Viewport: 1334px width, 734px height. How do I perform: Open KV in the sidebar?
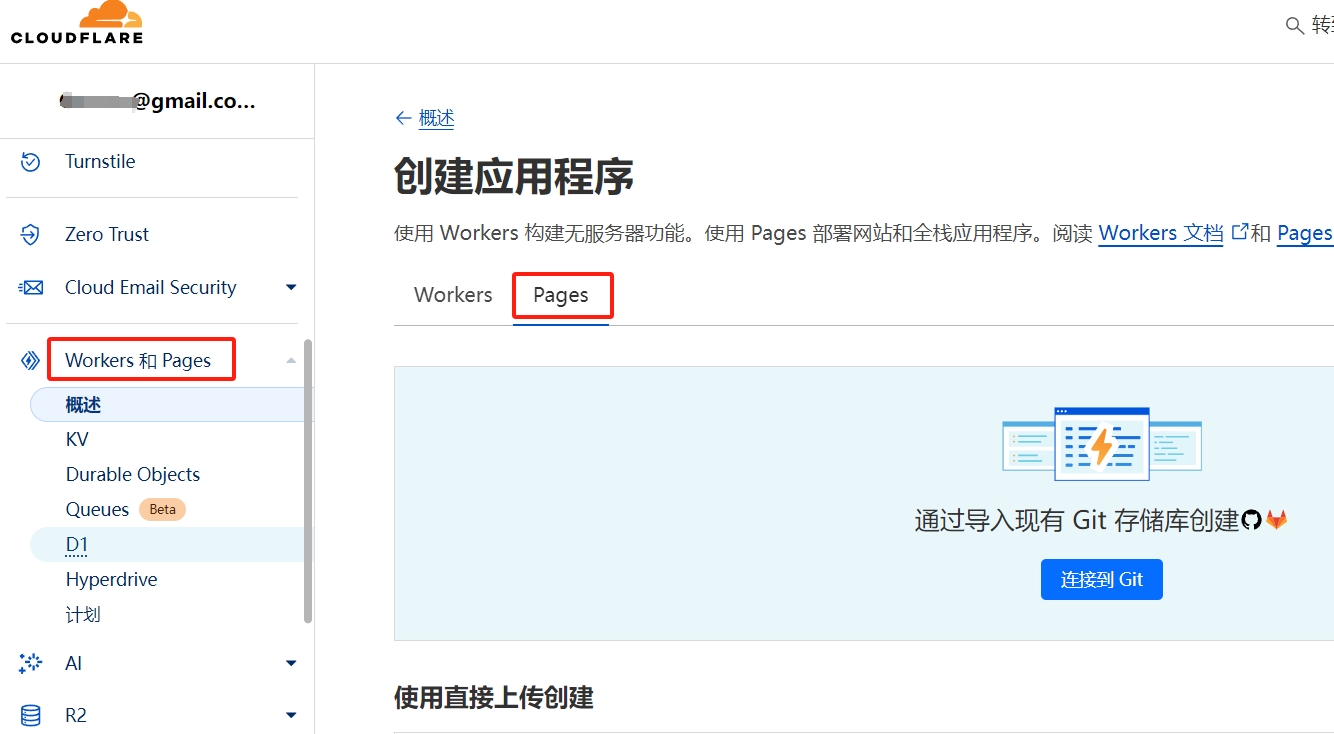point(77,440)
